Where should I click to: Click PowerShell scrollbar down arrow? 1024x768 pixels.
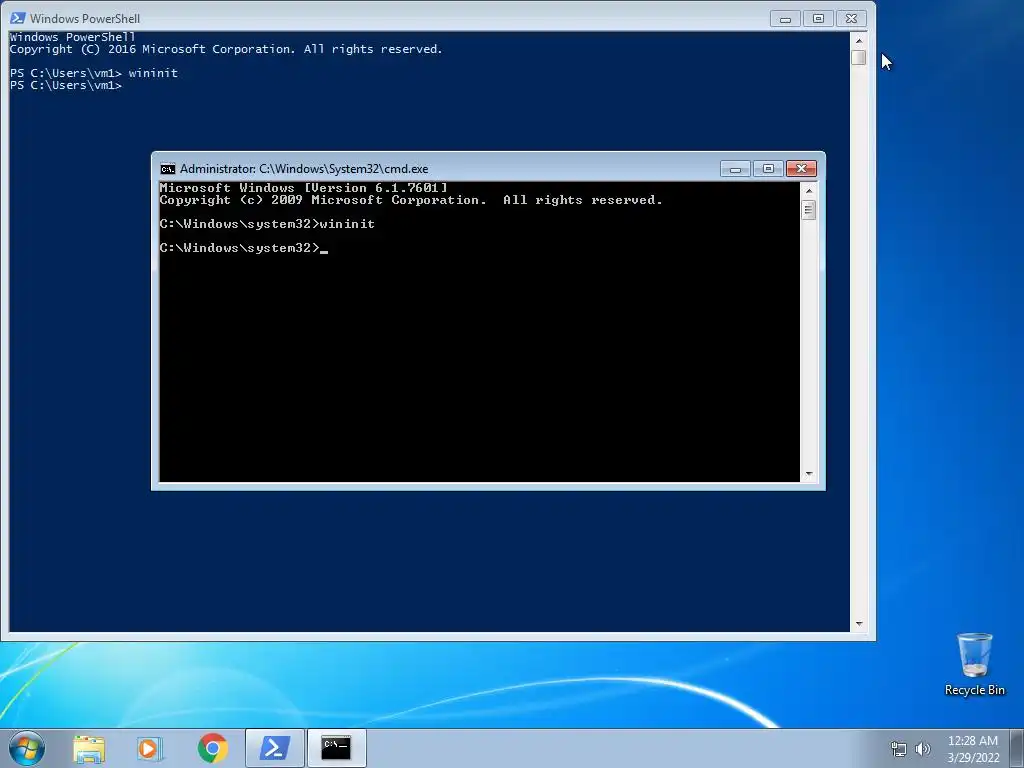[x=859, y=624]
